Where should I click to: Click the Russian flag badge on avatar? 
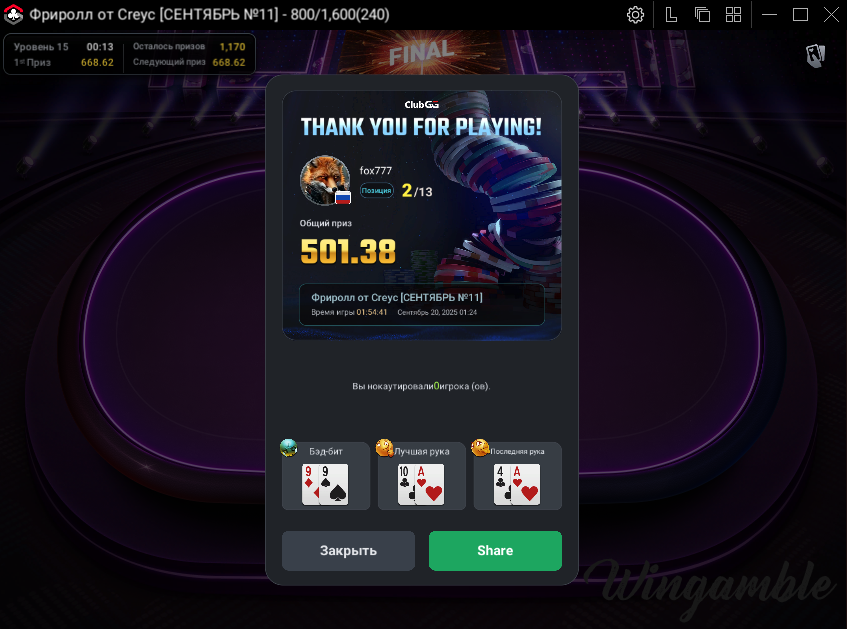pyautogui.click(x=343, y=197)
